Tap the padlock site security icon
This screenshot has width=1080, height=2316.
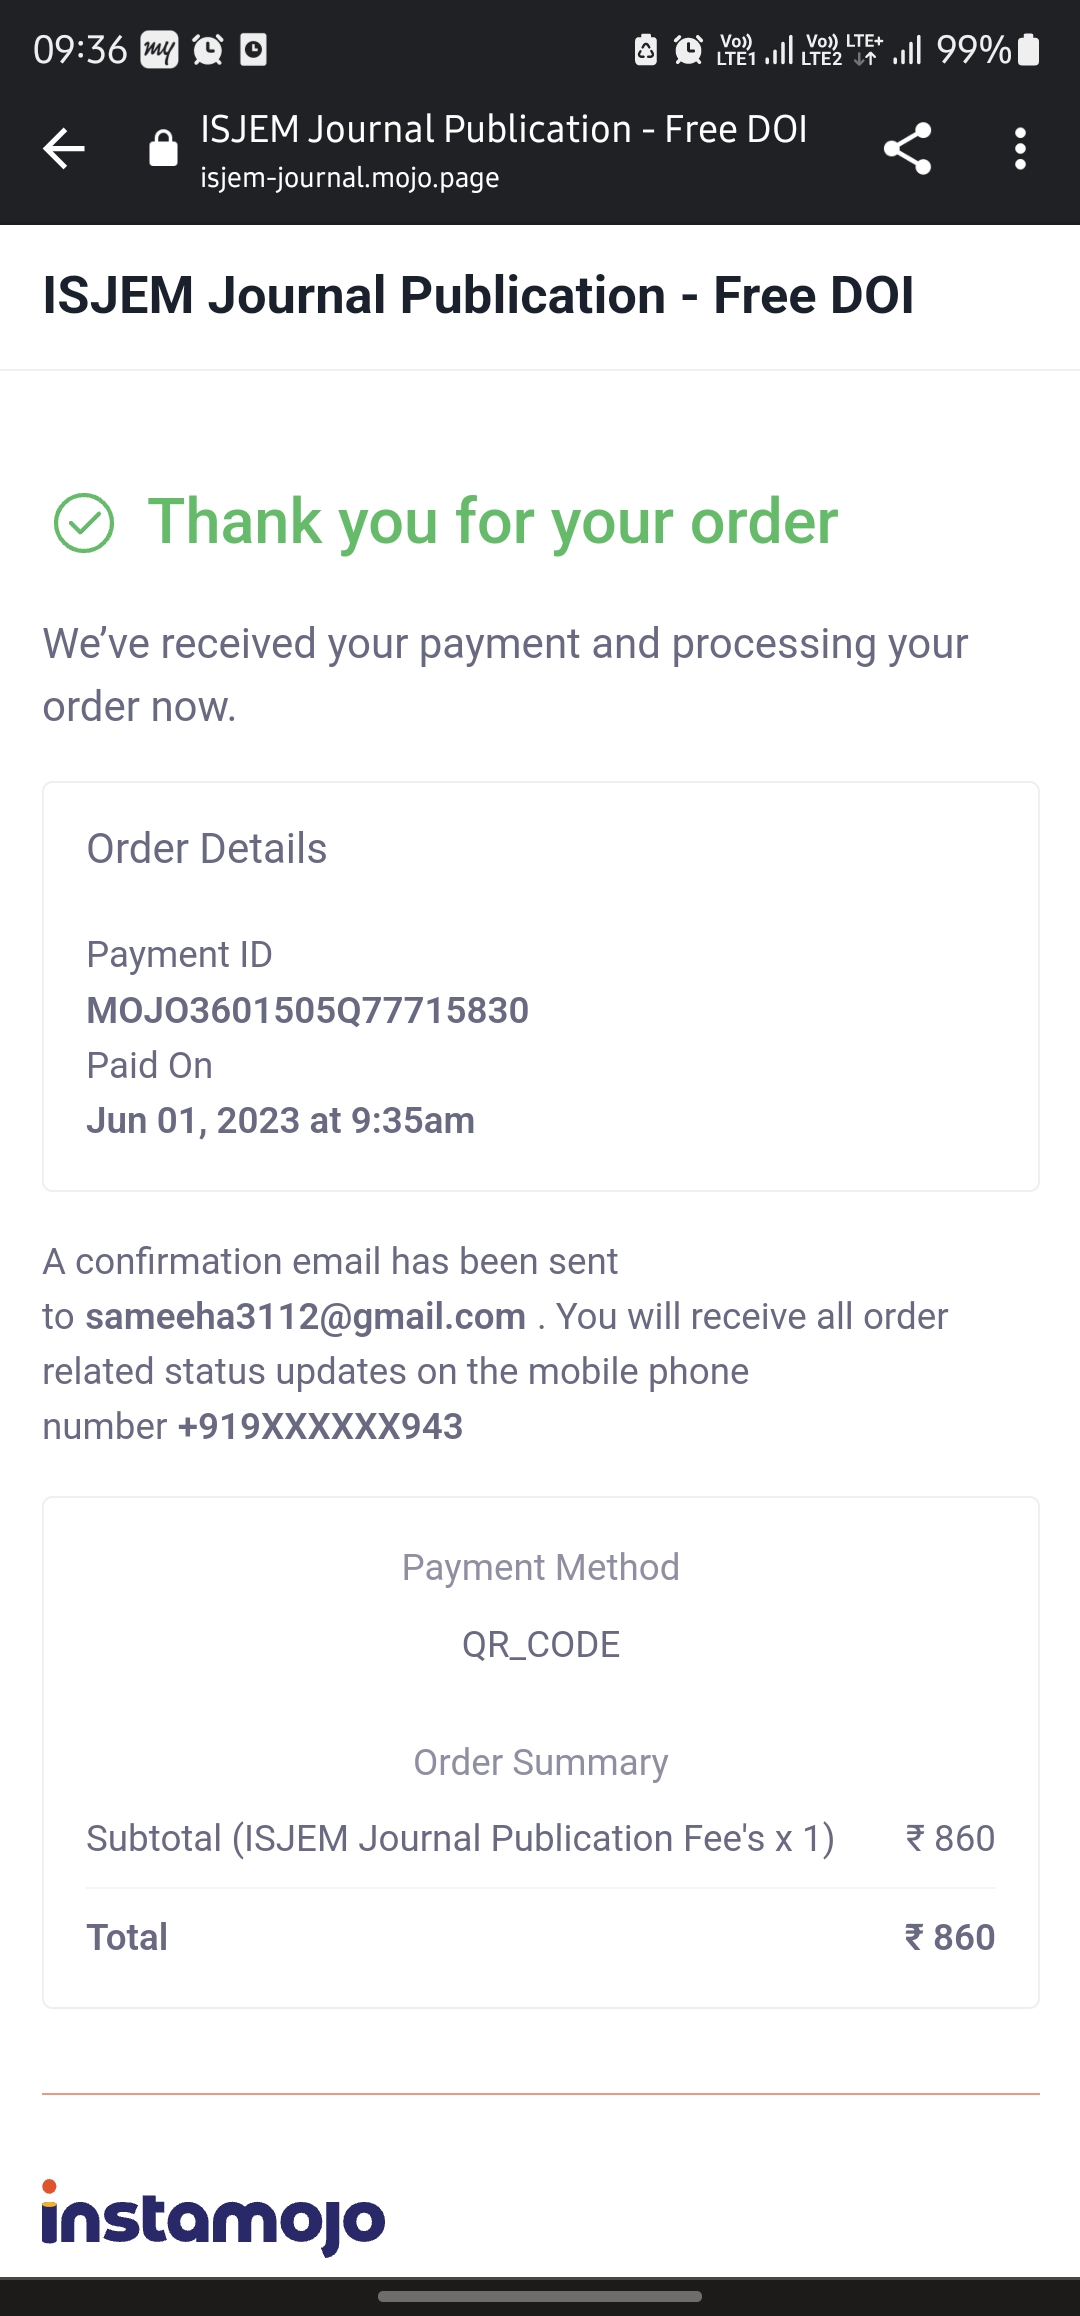point(163,149)
